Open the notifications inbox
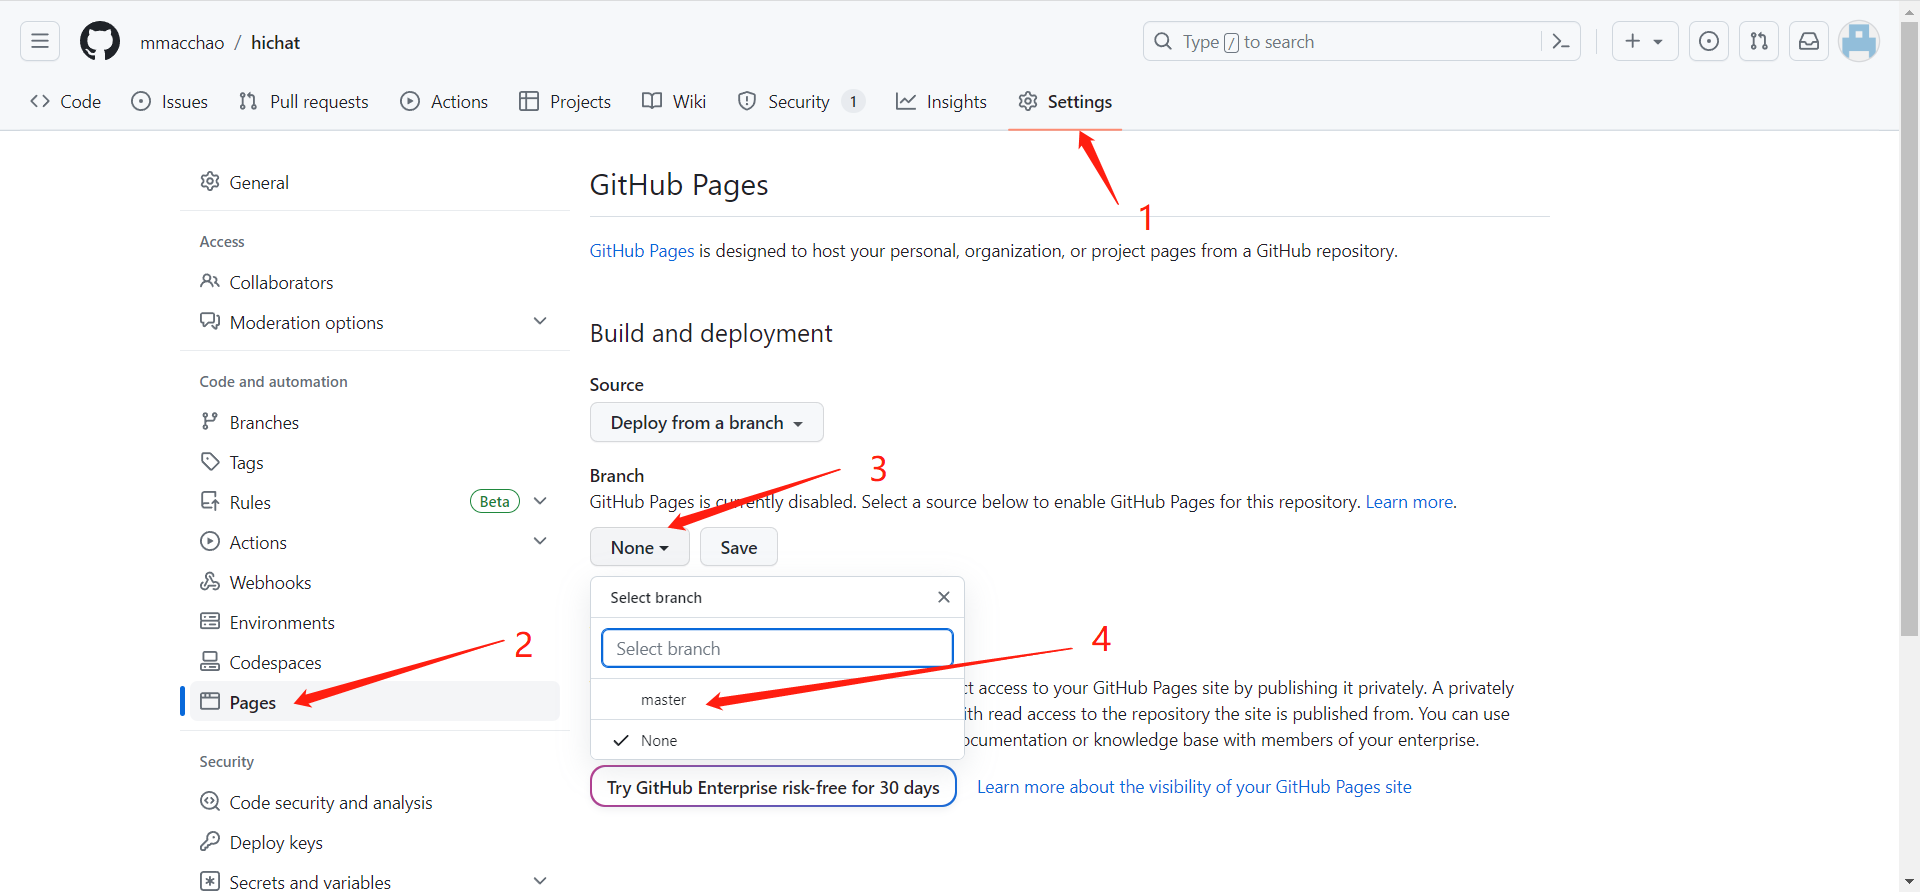This screenshot has width=1920, height=892. point(1809,41)
